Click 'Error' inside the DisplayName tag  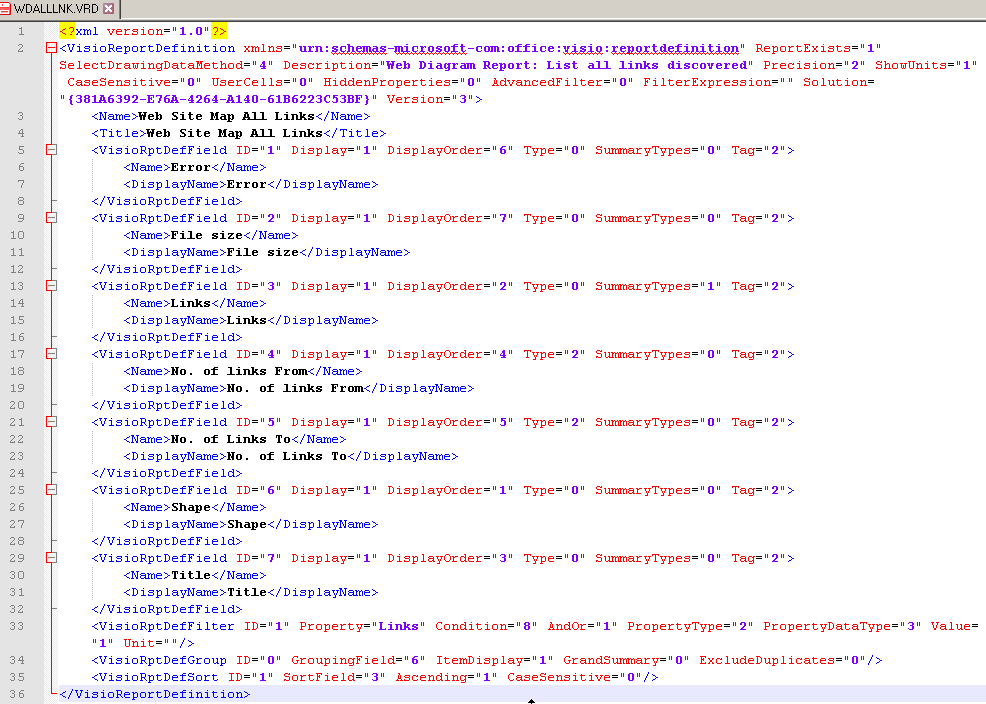246,184
